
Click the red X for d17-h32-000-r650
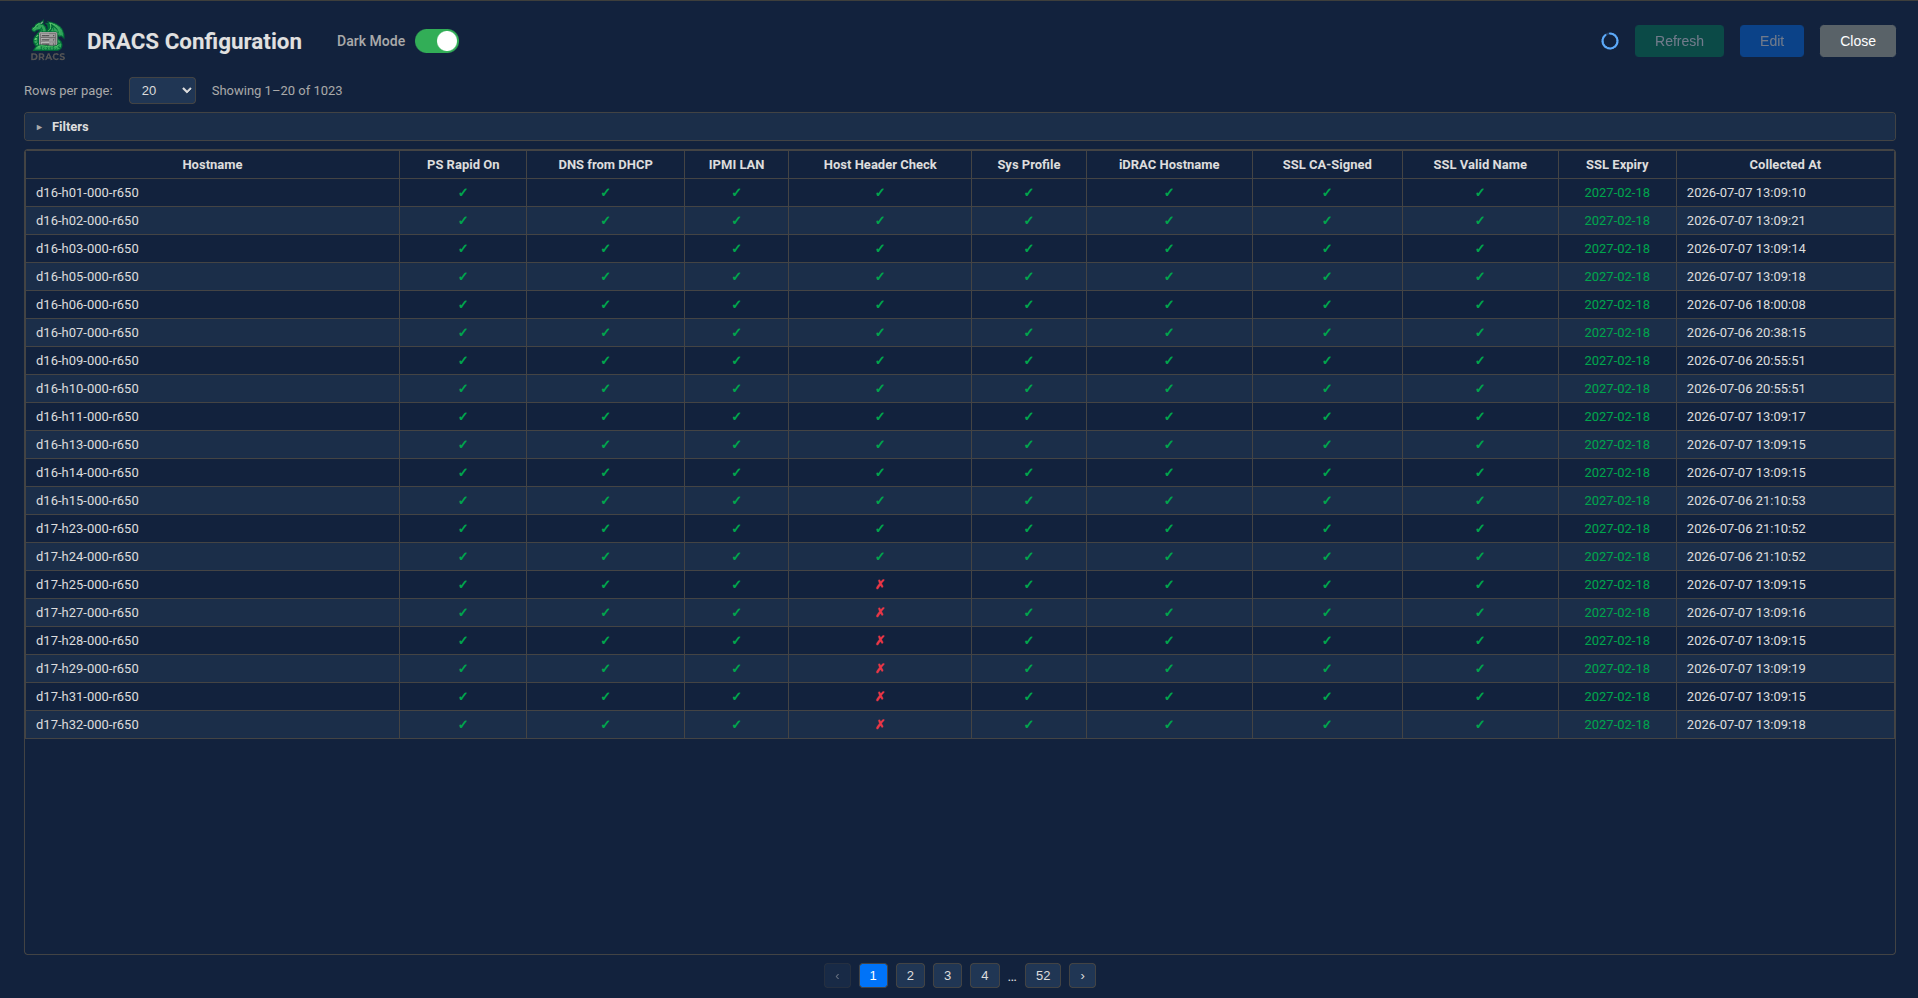pyautogui.click(x=880, y=725)
